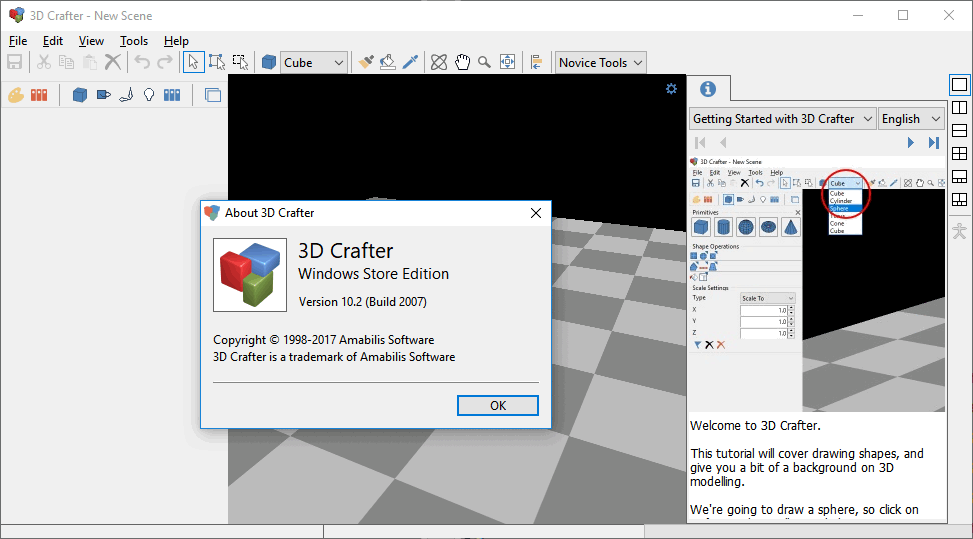Open the Cube shape dropdown
This screenshot has height=539, width=973.
[x=313, y=63]
